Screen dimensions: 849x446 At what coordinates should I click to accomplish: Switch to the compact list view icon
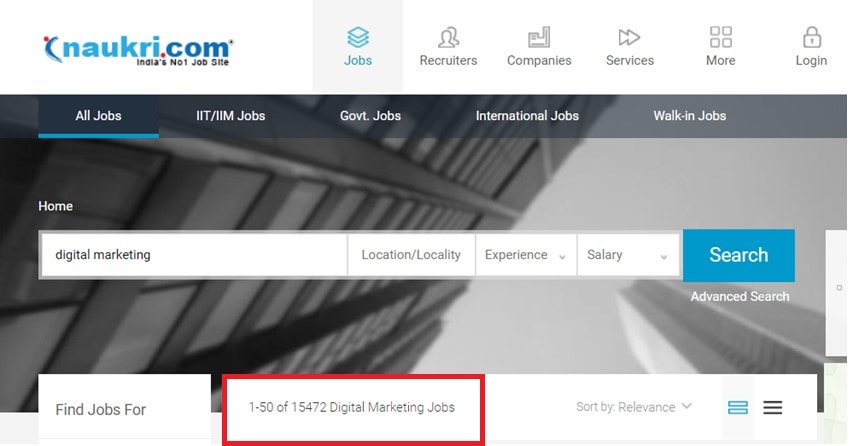(x=772, y=407)
